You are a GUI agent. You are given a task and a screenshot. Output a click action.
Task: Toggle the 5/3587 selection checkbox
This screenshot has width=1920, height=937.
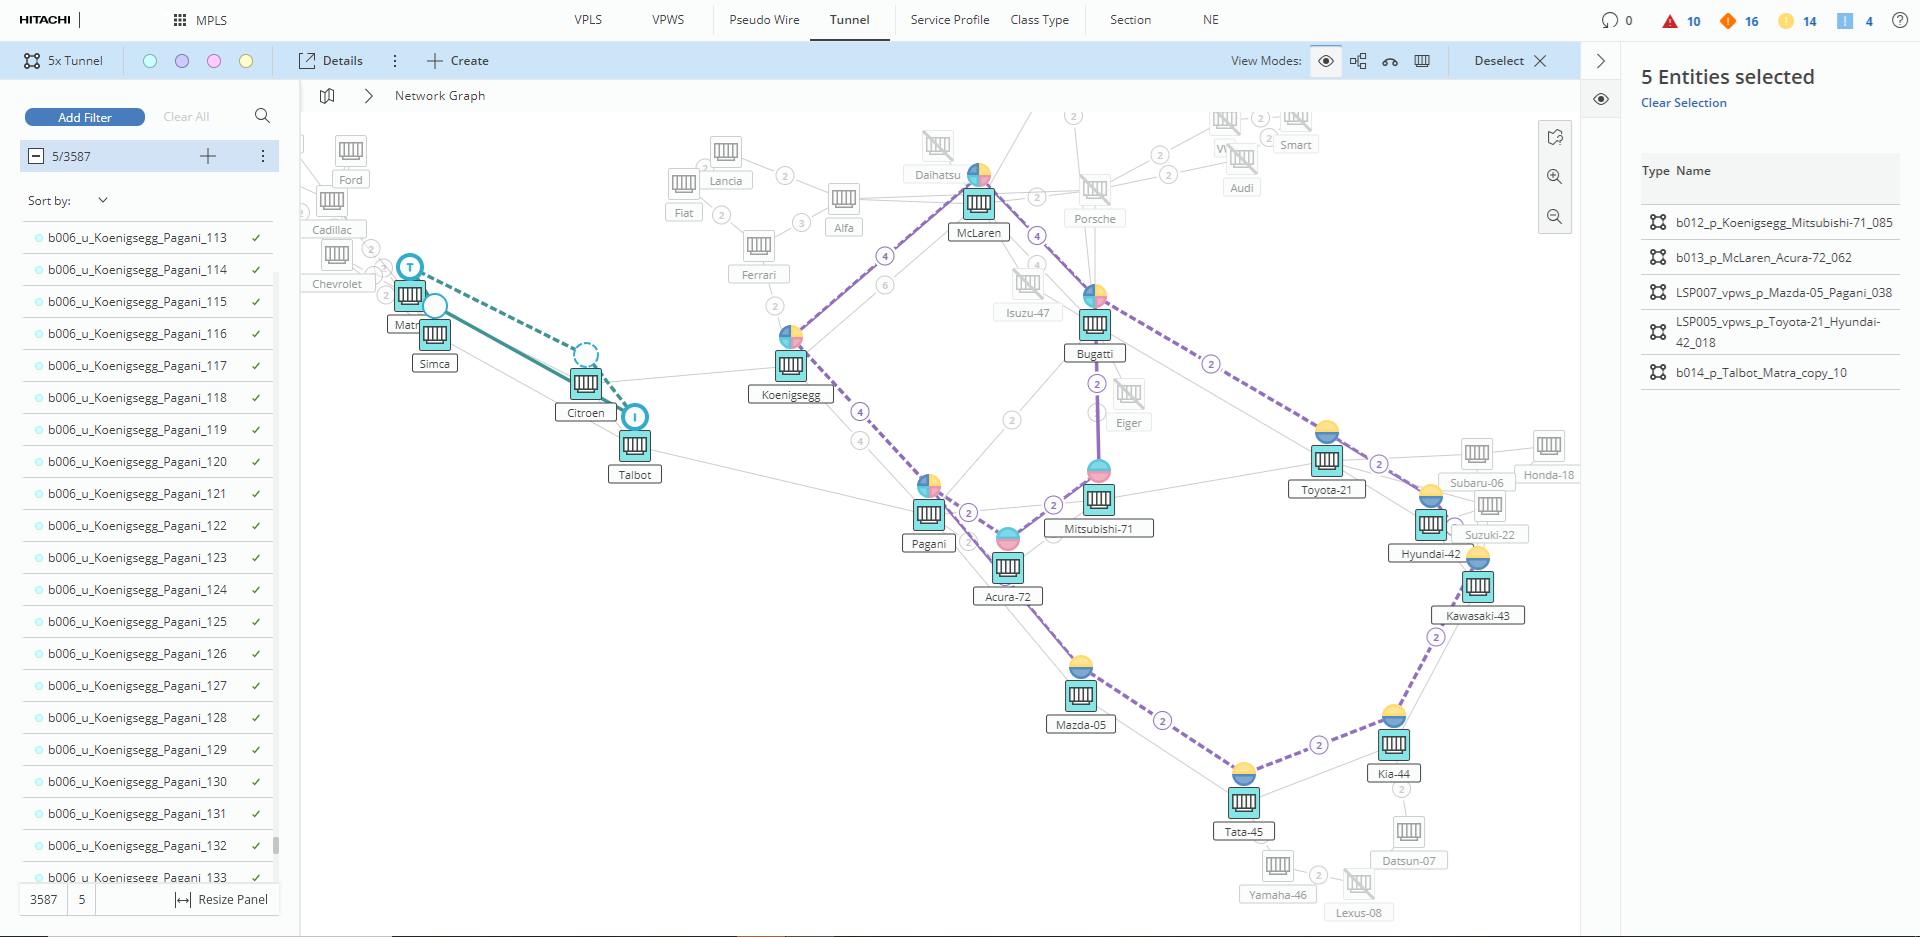pyautogui.click(x=36, y=156)
